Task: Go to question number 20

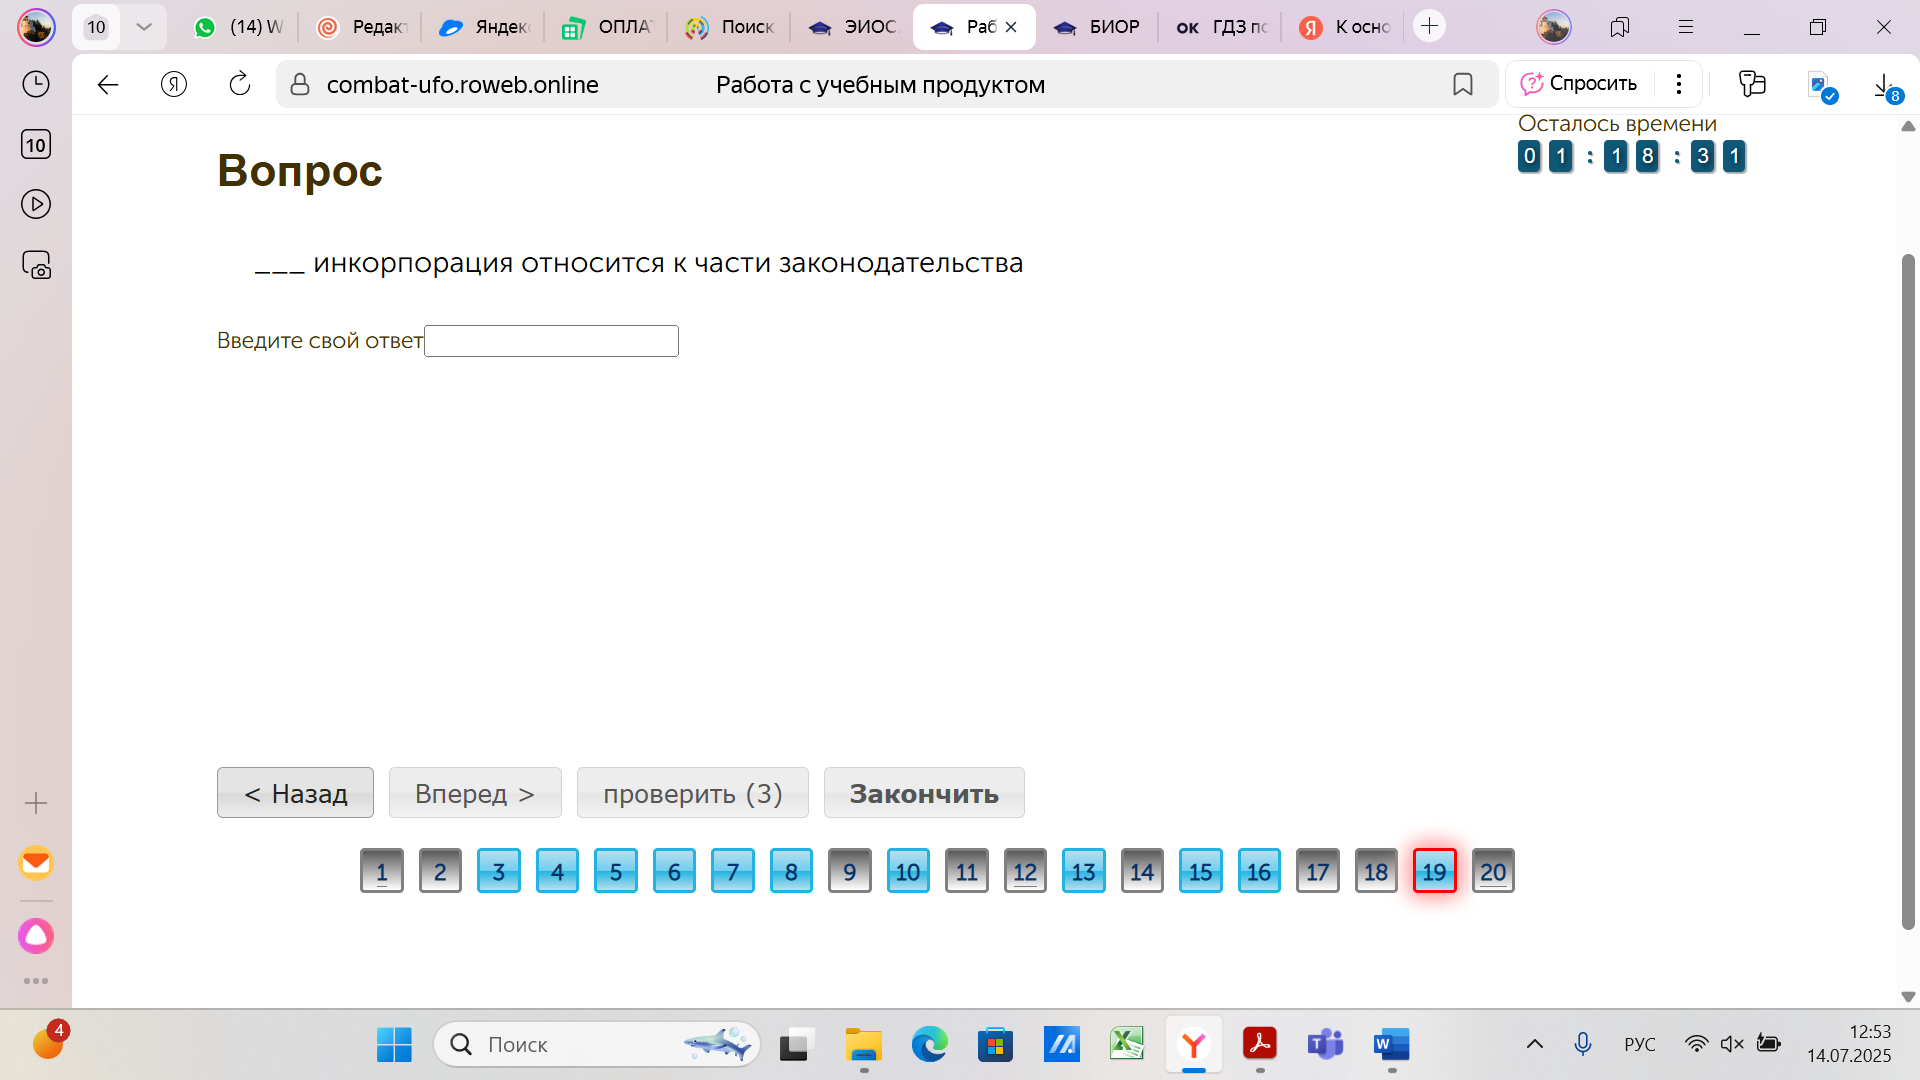Action: pyautogui.click(x=1493, y=871)
